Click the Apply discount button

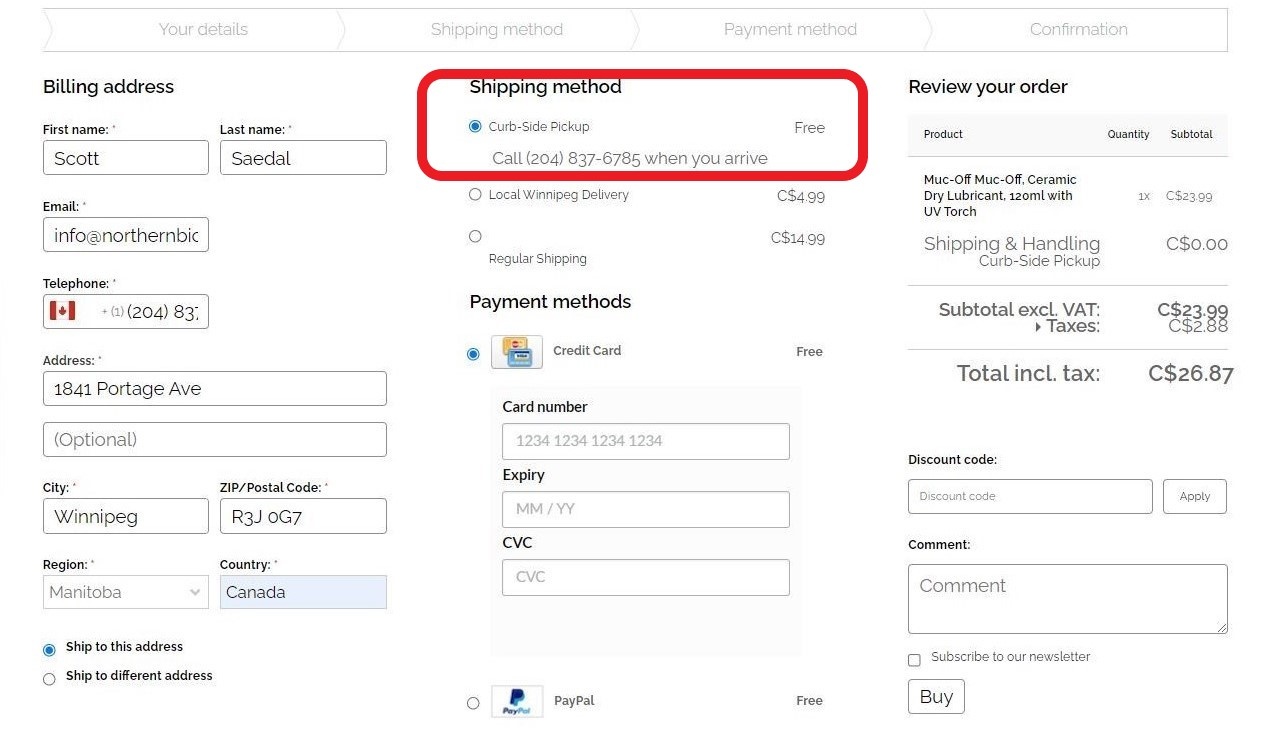pyautogui.click(x=1195, y=496)
